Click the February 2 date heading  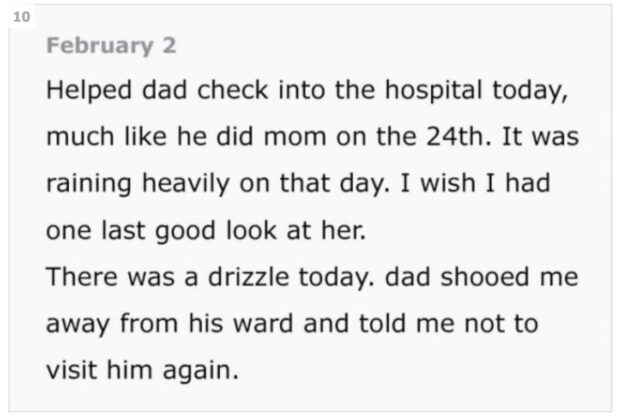113,46
